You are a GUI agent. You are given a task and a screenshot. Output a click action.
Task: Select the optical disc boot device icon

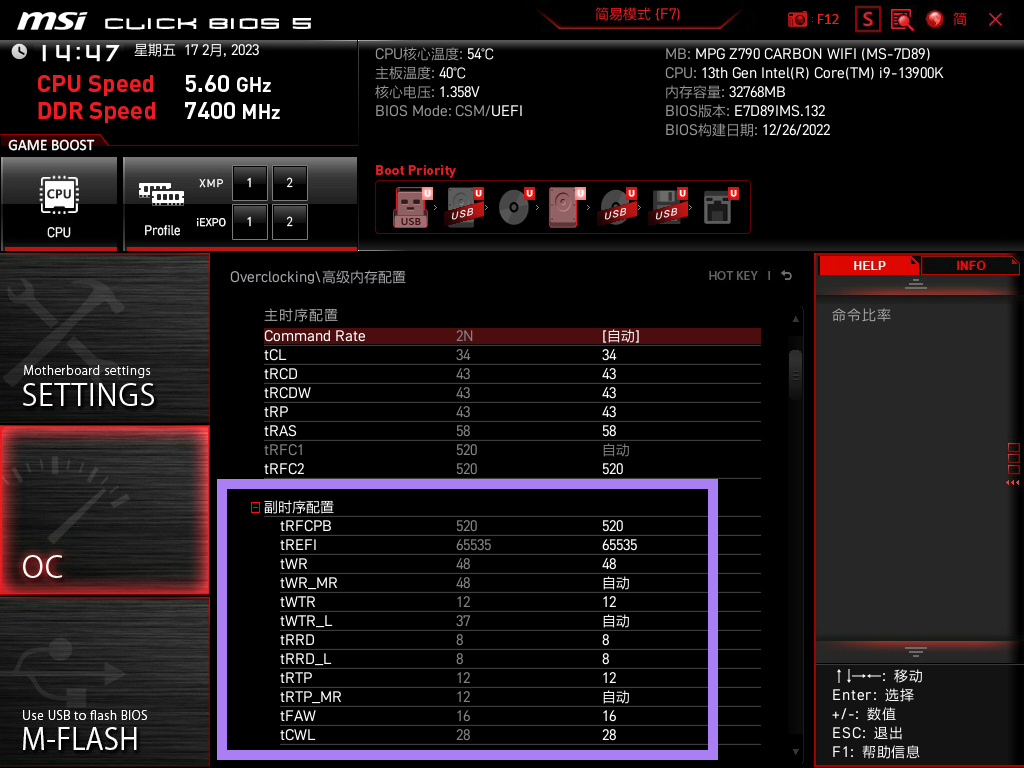(514, 207)
